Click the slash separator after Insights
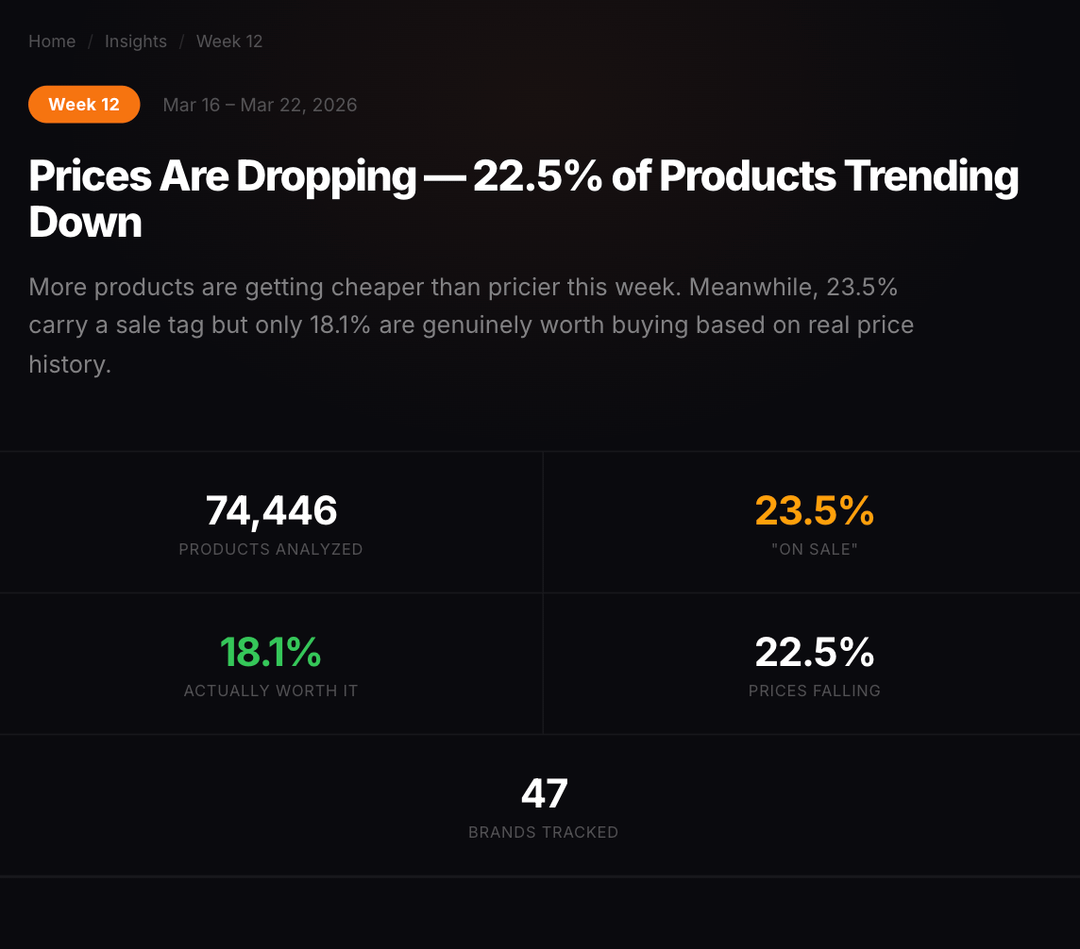Screen dimensions: 1080x949 pos(182,41)
